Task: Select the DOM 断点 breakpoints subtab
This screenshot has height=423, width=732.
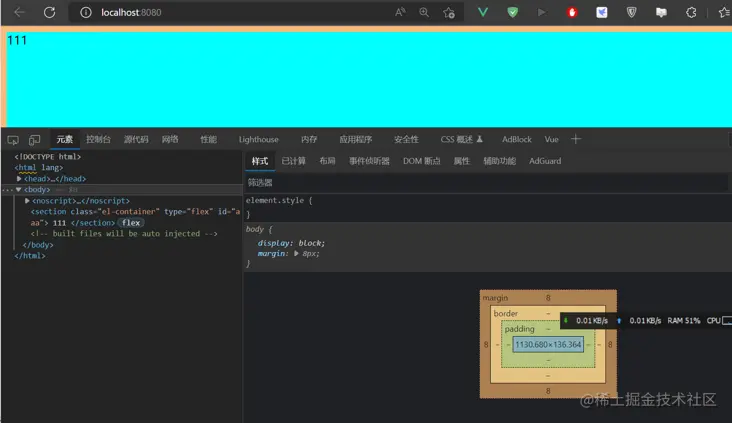Action: [x=422, y=161]
